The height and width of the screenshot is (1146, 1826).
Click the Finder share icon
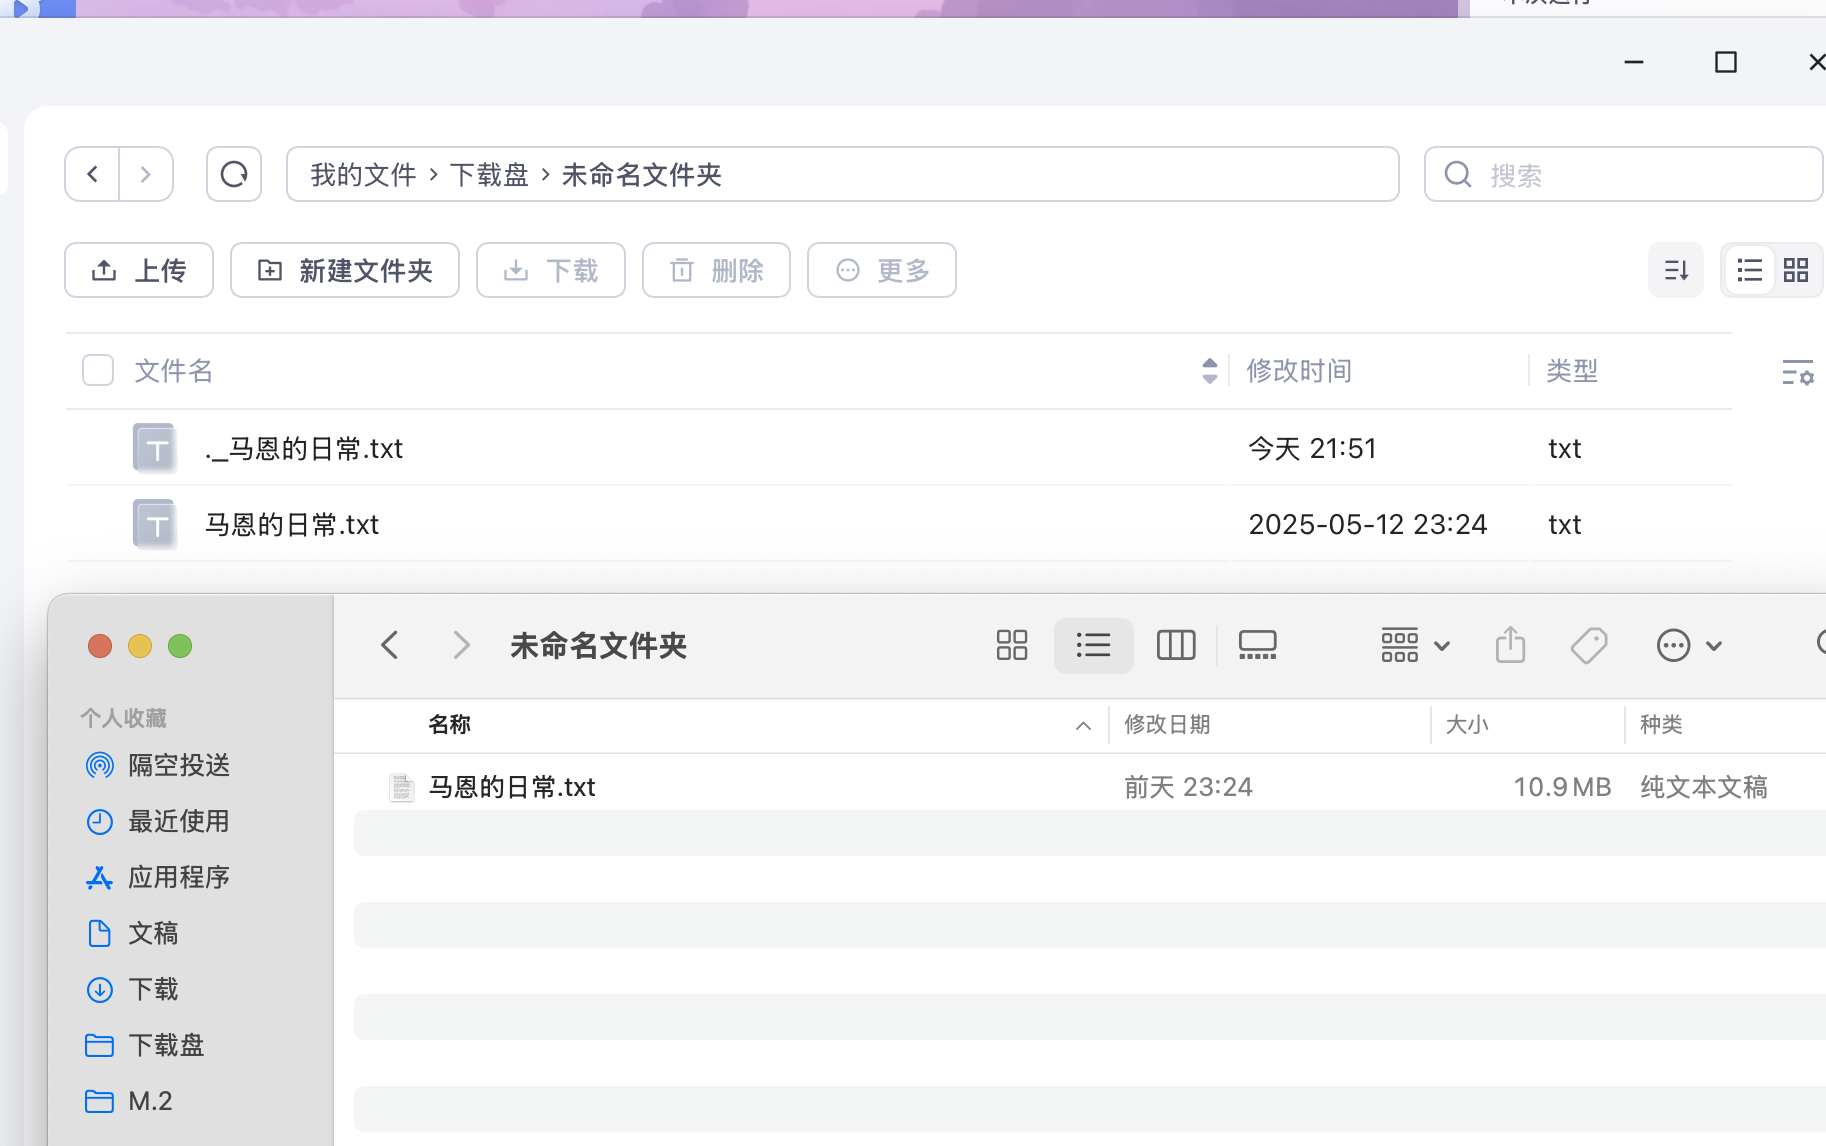(x=1510, y=645)
